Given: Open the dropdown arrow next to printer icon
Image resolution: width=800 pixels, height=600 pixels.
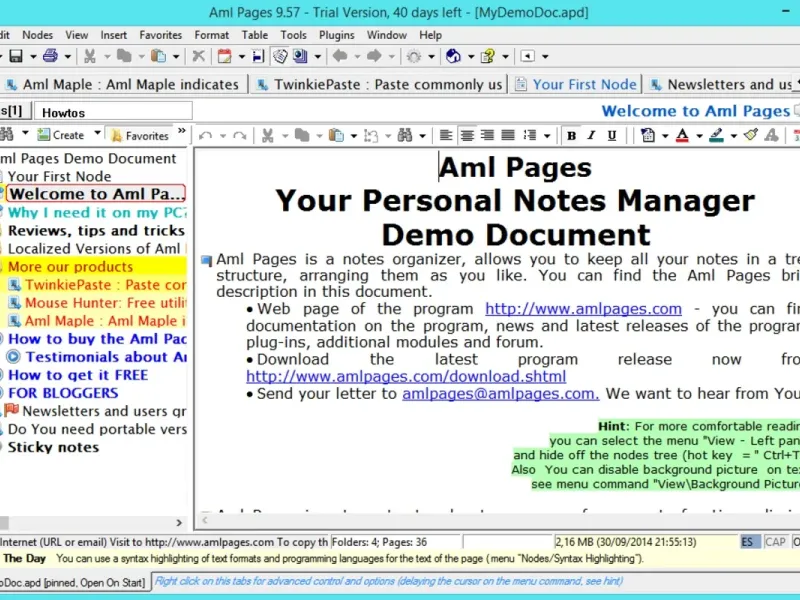Looking at the screenshot, I should pyautogui.click(x=67, y=57).
